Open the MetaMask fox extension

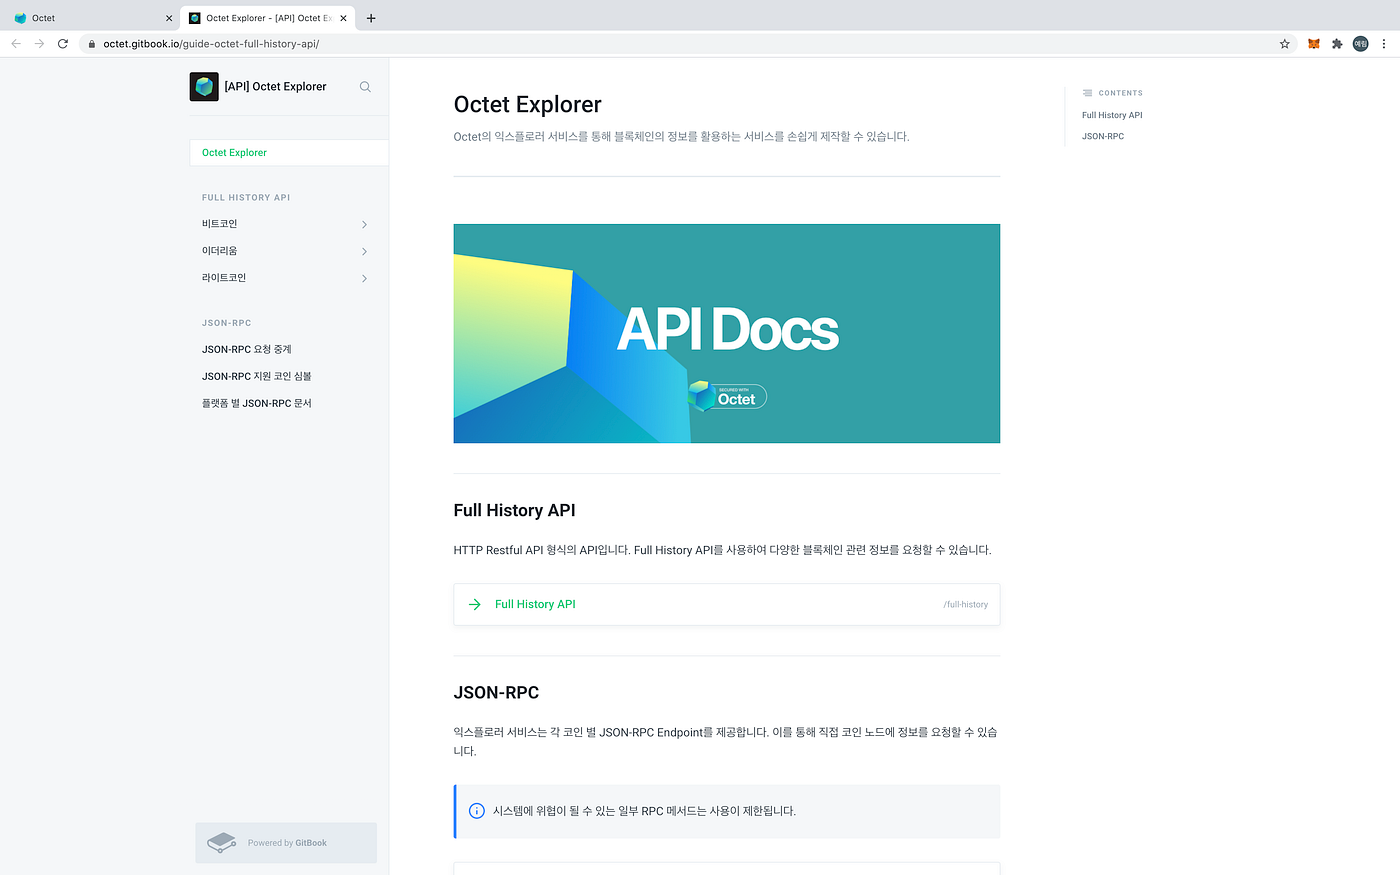coord(1314,44)
